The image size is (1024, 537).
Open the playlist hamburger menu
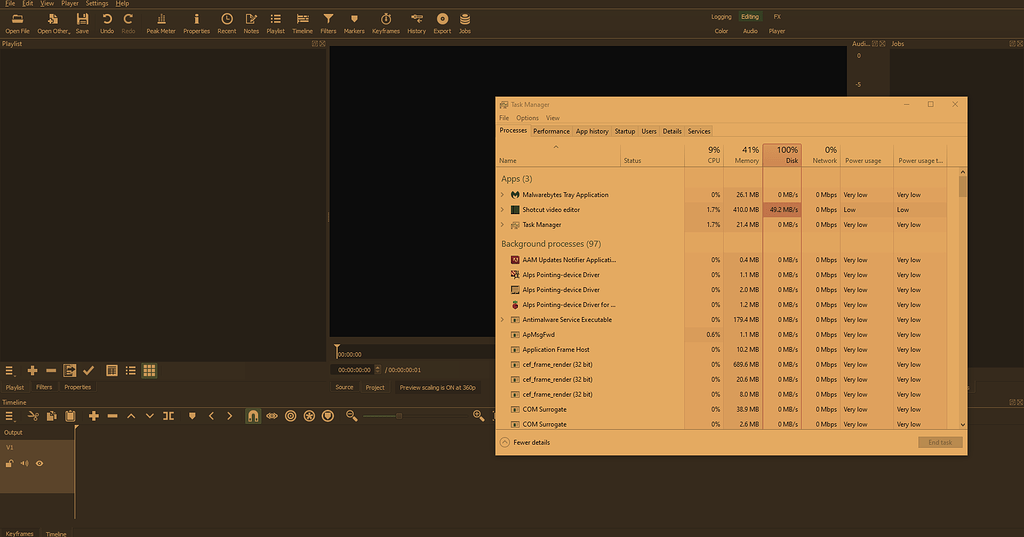pos(9,370)
